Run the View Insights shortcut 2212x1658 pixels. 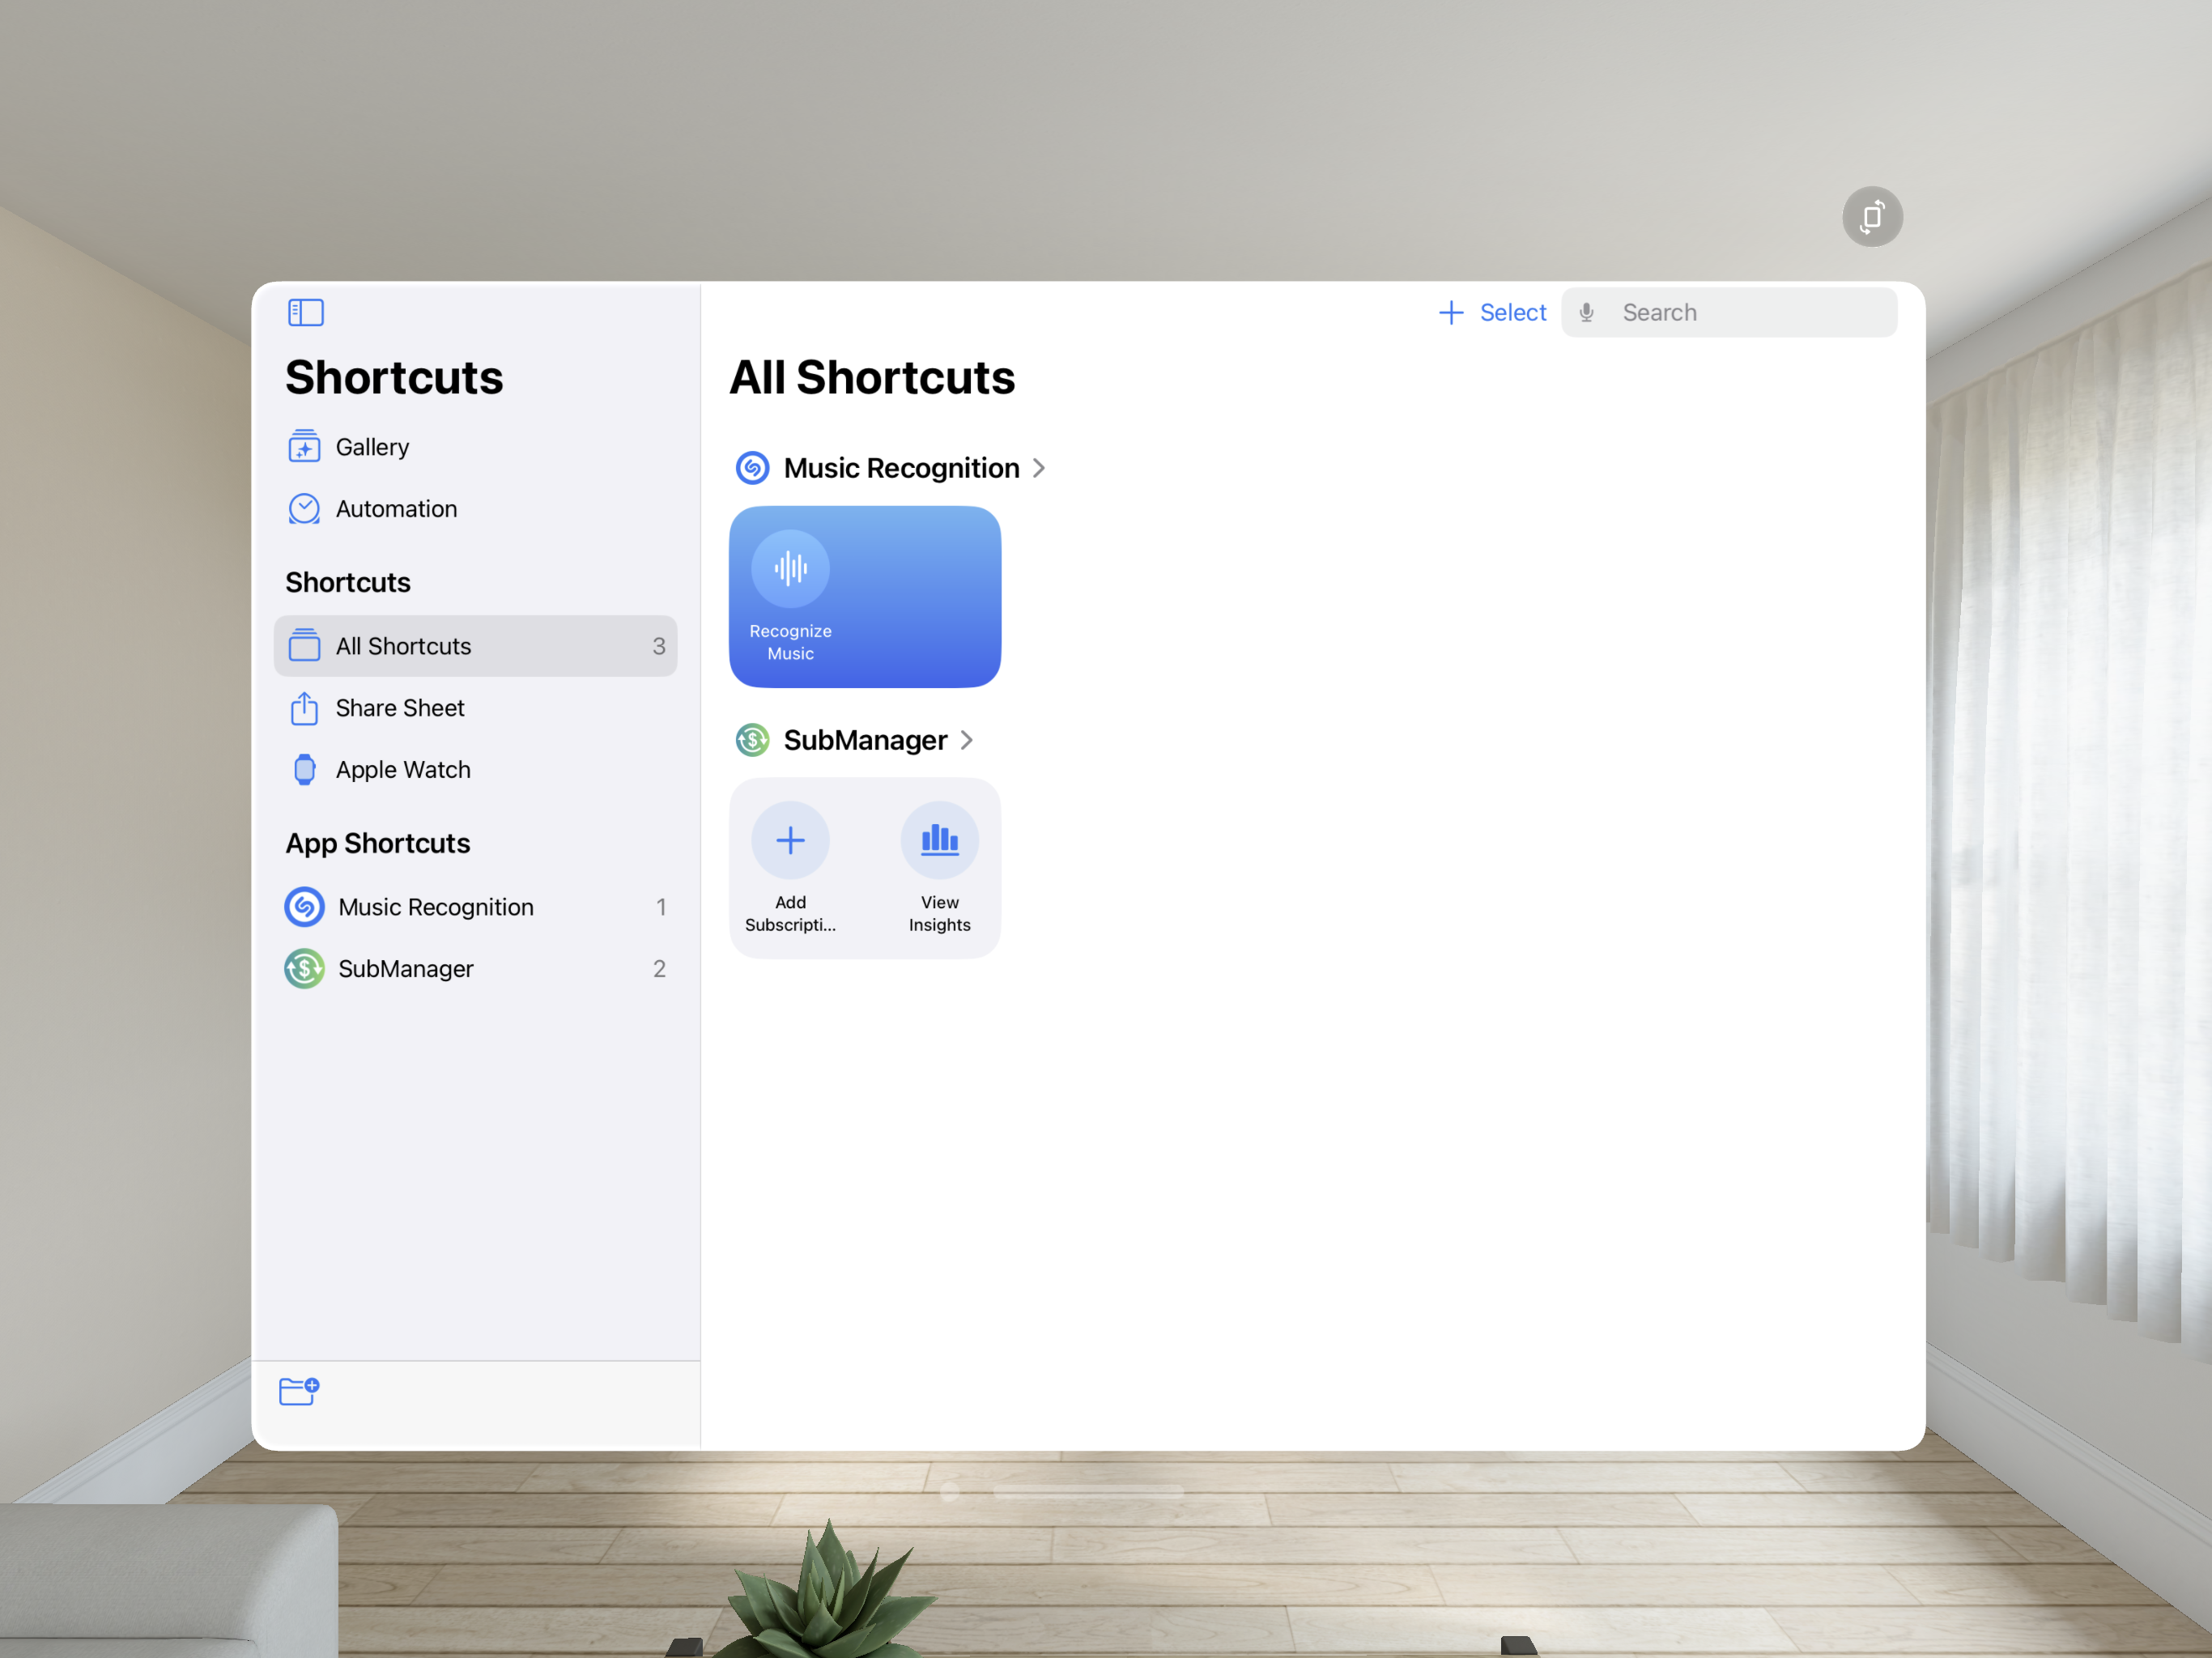[x=940, y=868]
